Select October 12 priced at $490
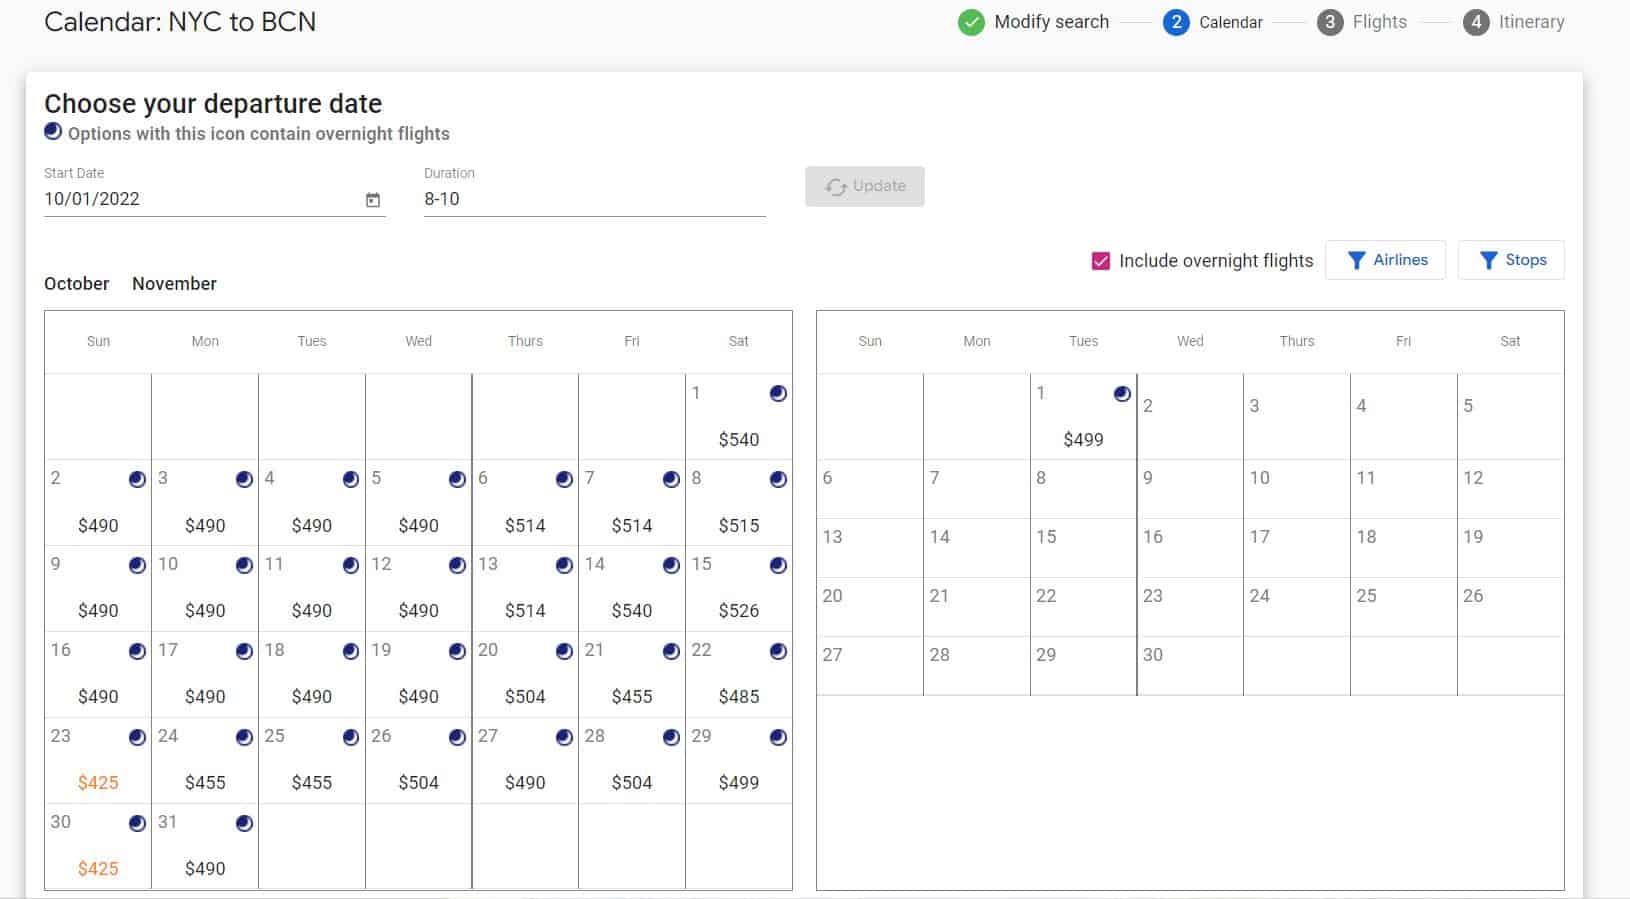Image resolution: width=1630 pixels, height=899 pixels. 418,589
